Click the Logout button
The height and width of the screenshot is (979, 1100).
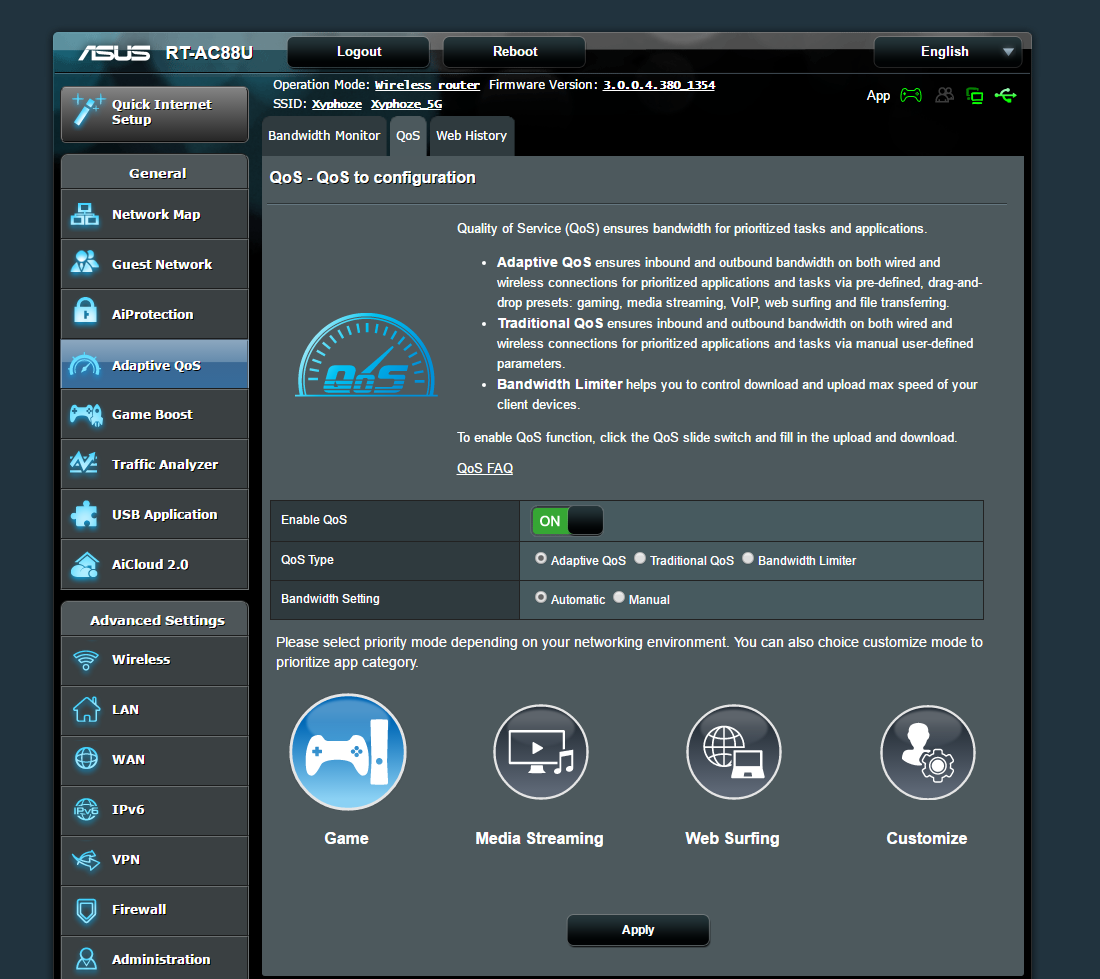pos(358,52)
